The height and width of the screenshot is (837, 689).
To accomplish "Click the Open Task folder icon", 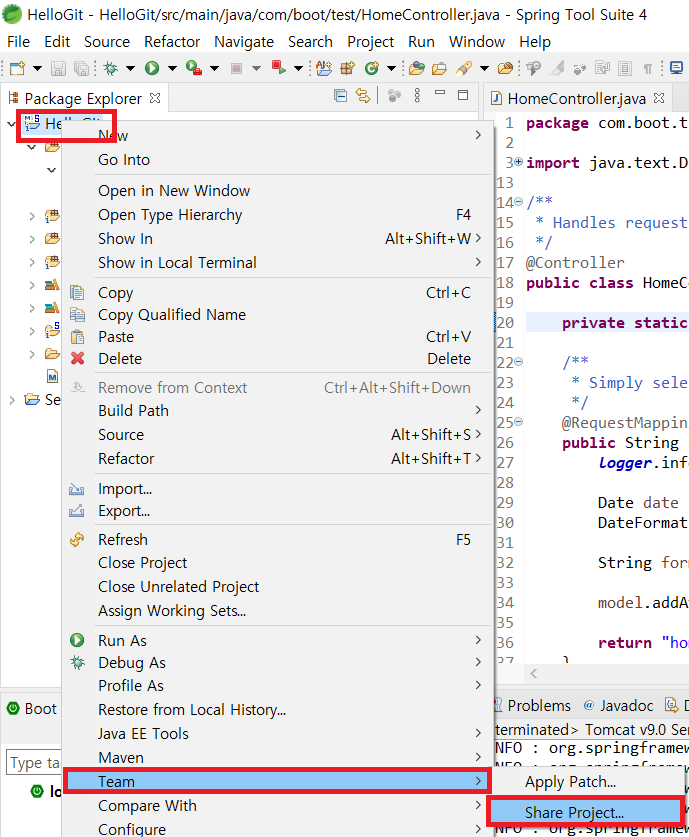I will pyautogui.click(x=439, y=68).
